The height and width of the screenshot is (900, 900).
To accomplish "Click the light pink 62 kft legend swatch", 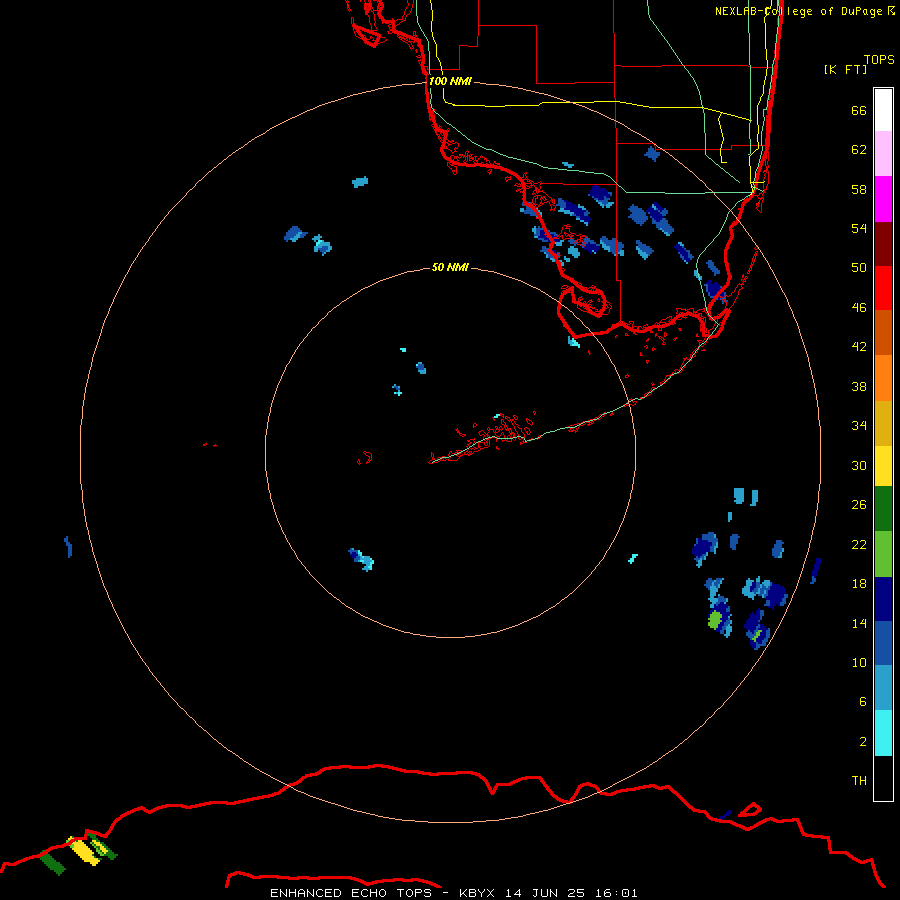I will pyautogui.click(x=883, y=154).
